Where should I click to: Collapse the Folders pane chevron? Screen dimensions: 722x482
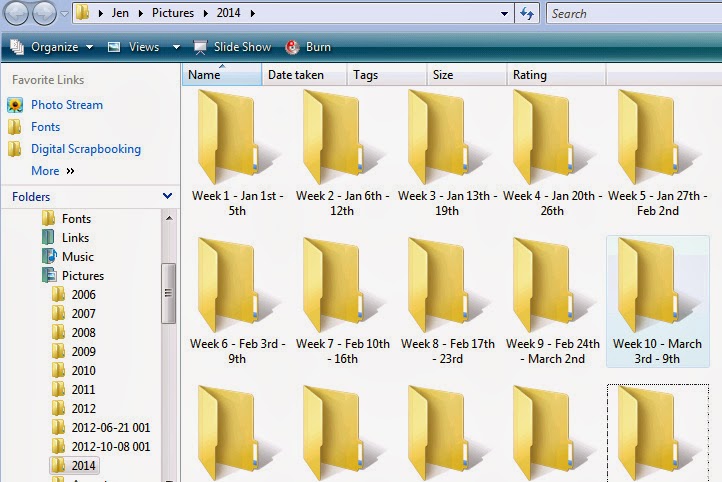(x=167, y=196)
